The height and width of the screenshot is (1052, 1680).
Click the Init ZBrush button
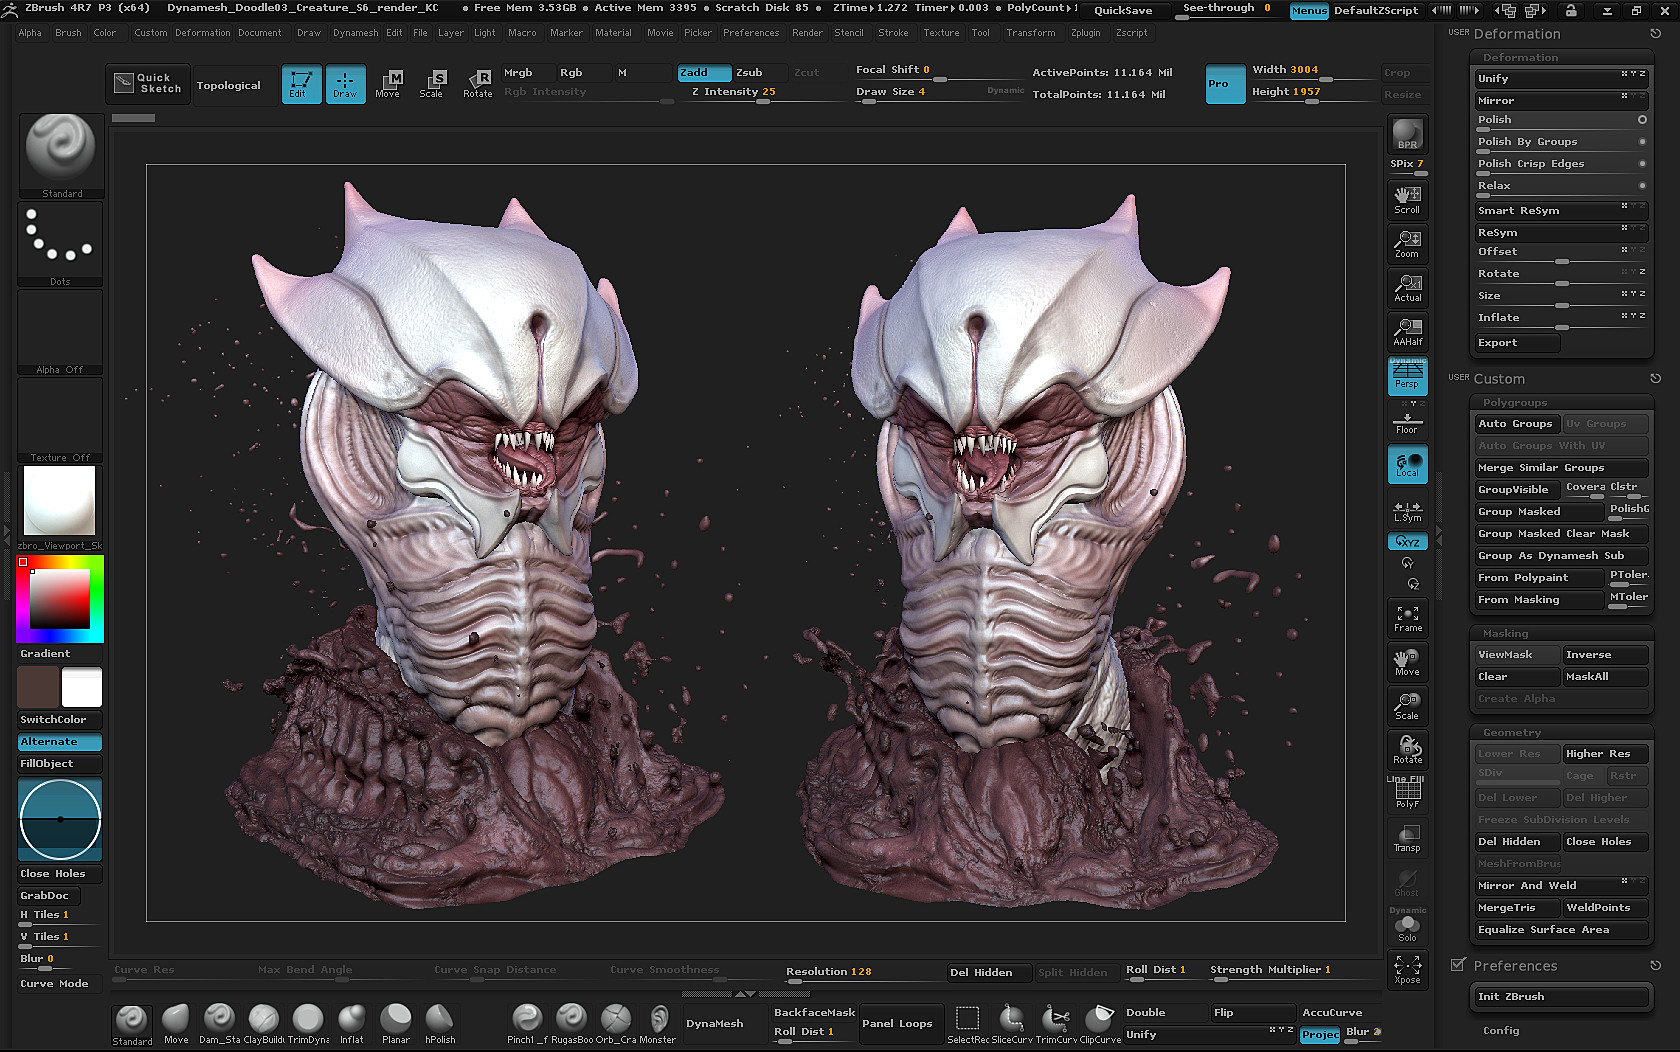[1561, 997]
